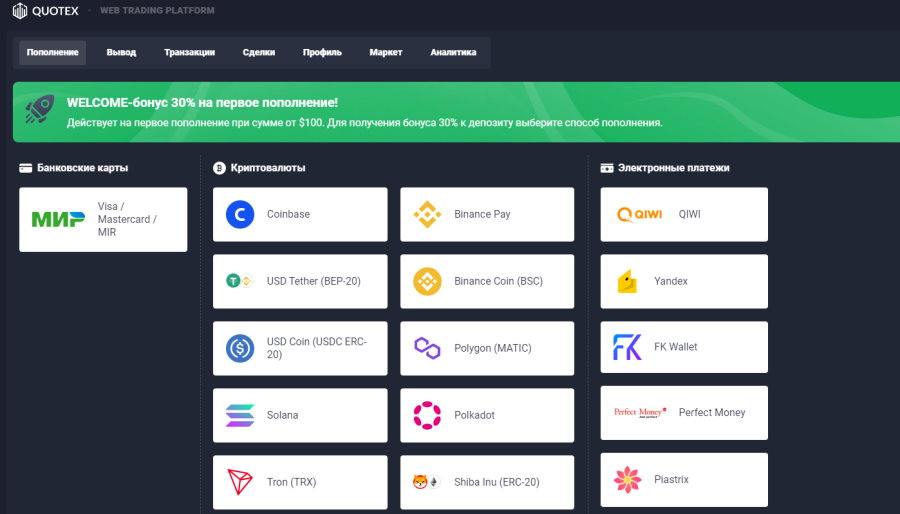Choose Solana label text
The height and width of the screenshot is (514, 900).
(x=282, y=415)
